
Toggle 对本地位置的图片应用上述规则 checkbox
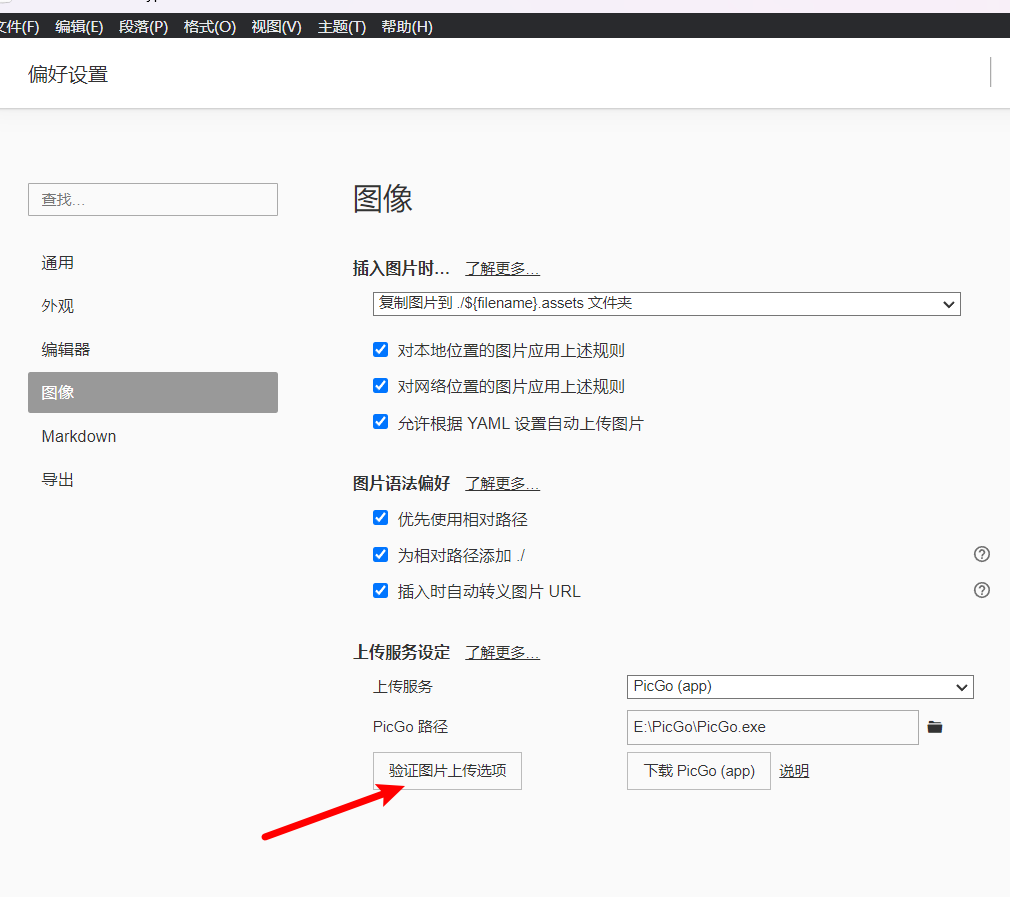[x=380, y=350]
